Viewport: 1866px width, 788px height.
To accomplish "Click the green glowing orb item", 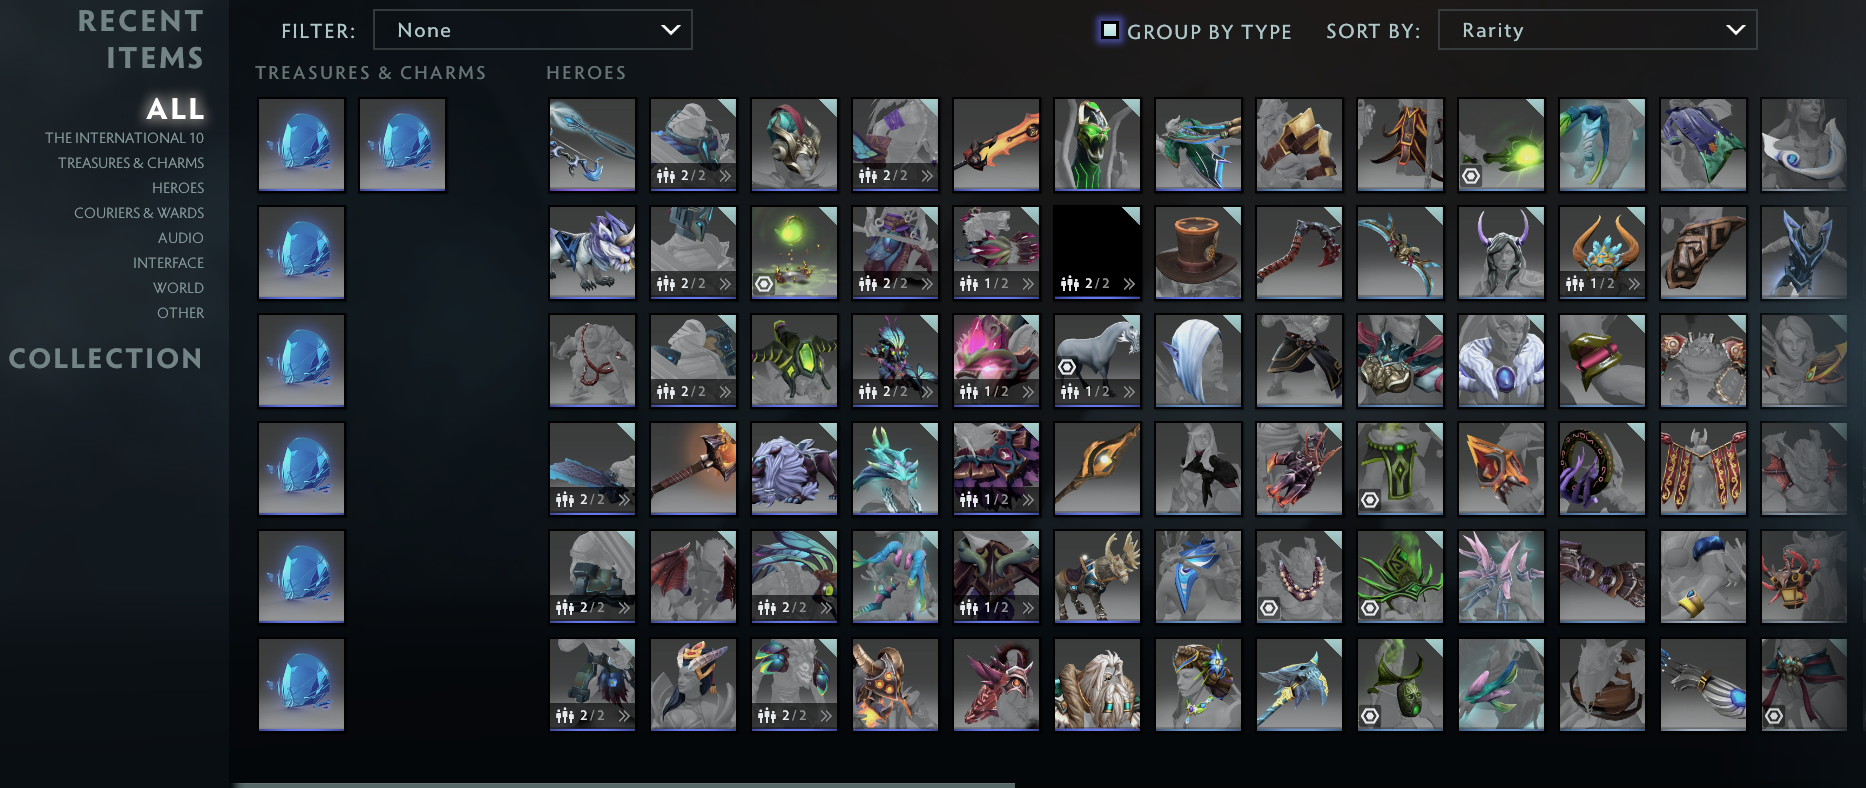I will coord(1501,145).
